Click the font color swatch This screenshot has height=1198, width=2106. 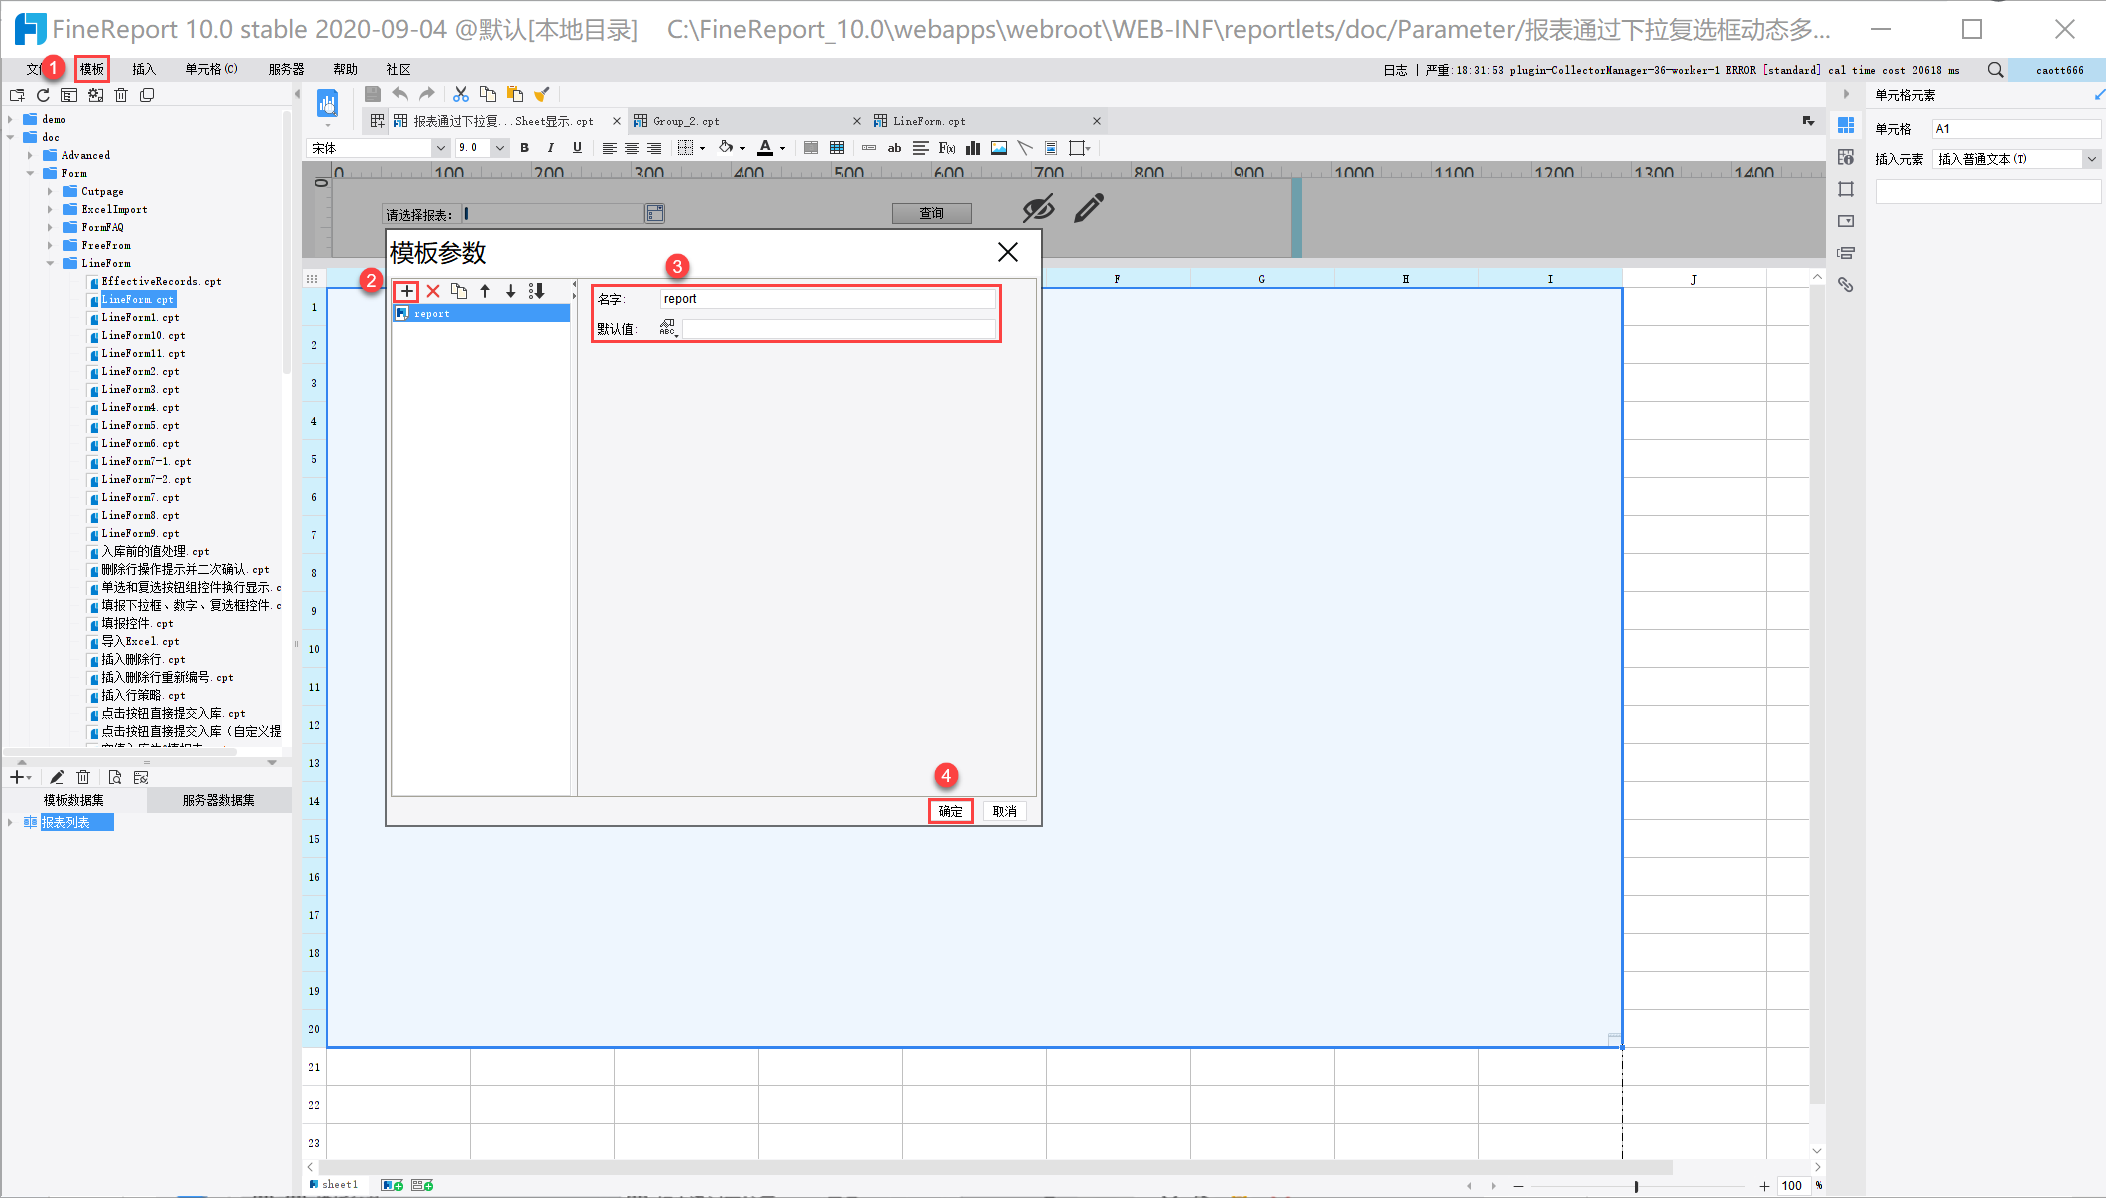[x=765, y=148]
